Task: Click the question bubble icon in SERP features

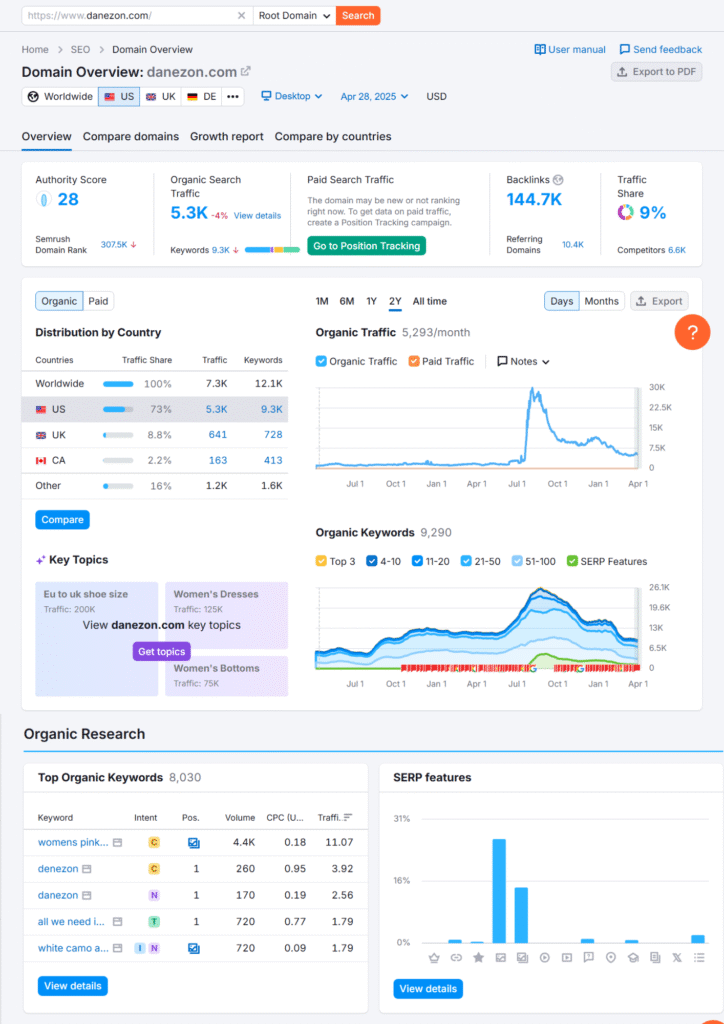Action: tap(589, 957)
